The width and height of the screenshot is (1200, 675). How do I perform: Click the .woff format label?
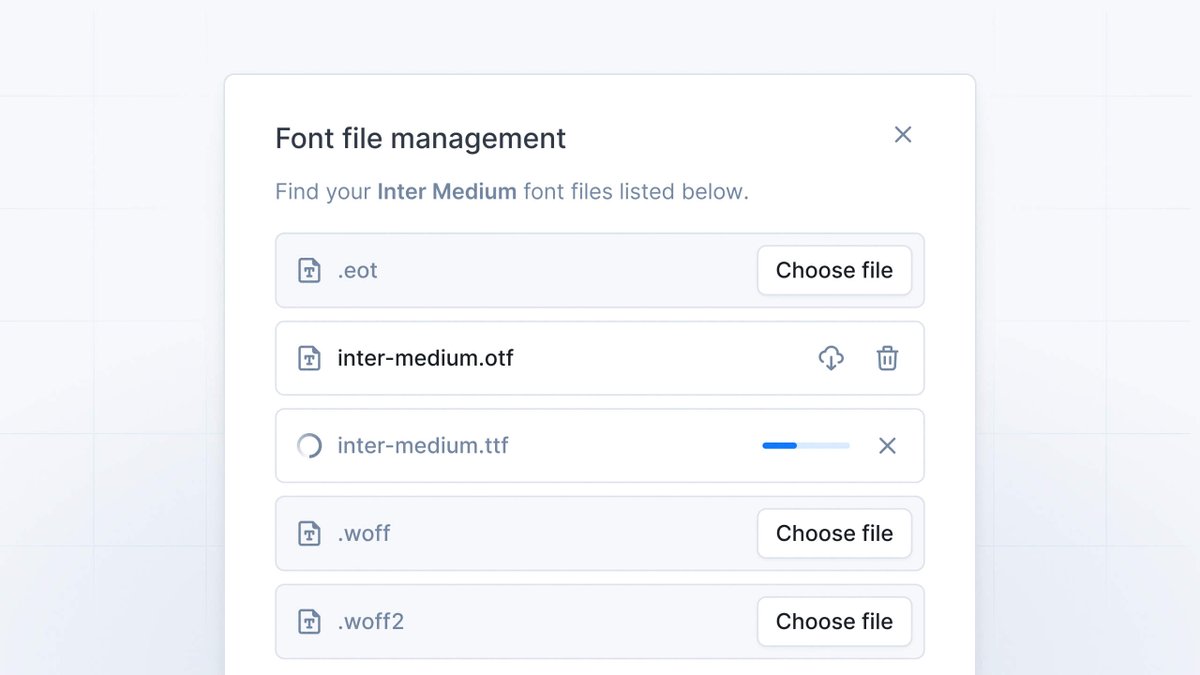[364, 533]
